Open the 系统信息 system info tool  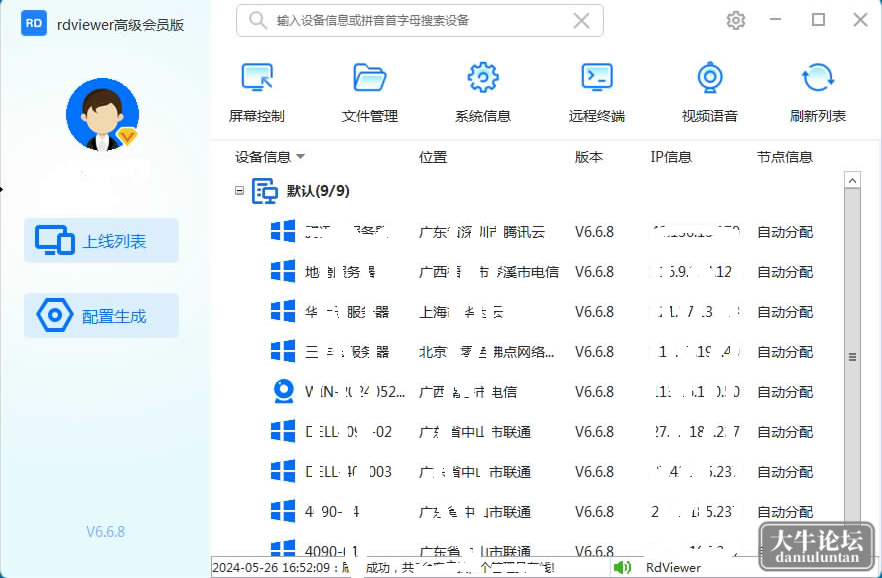pos(483,92)
